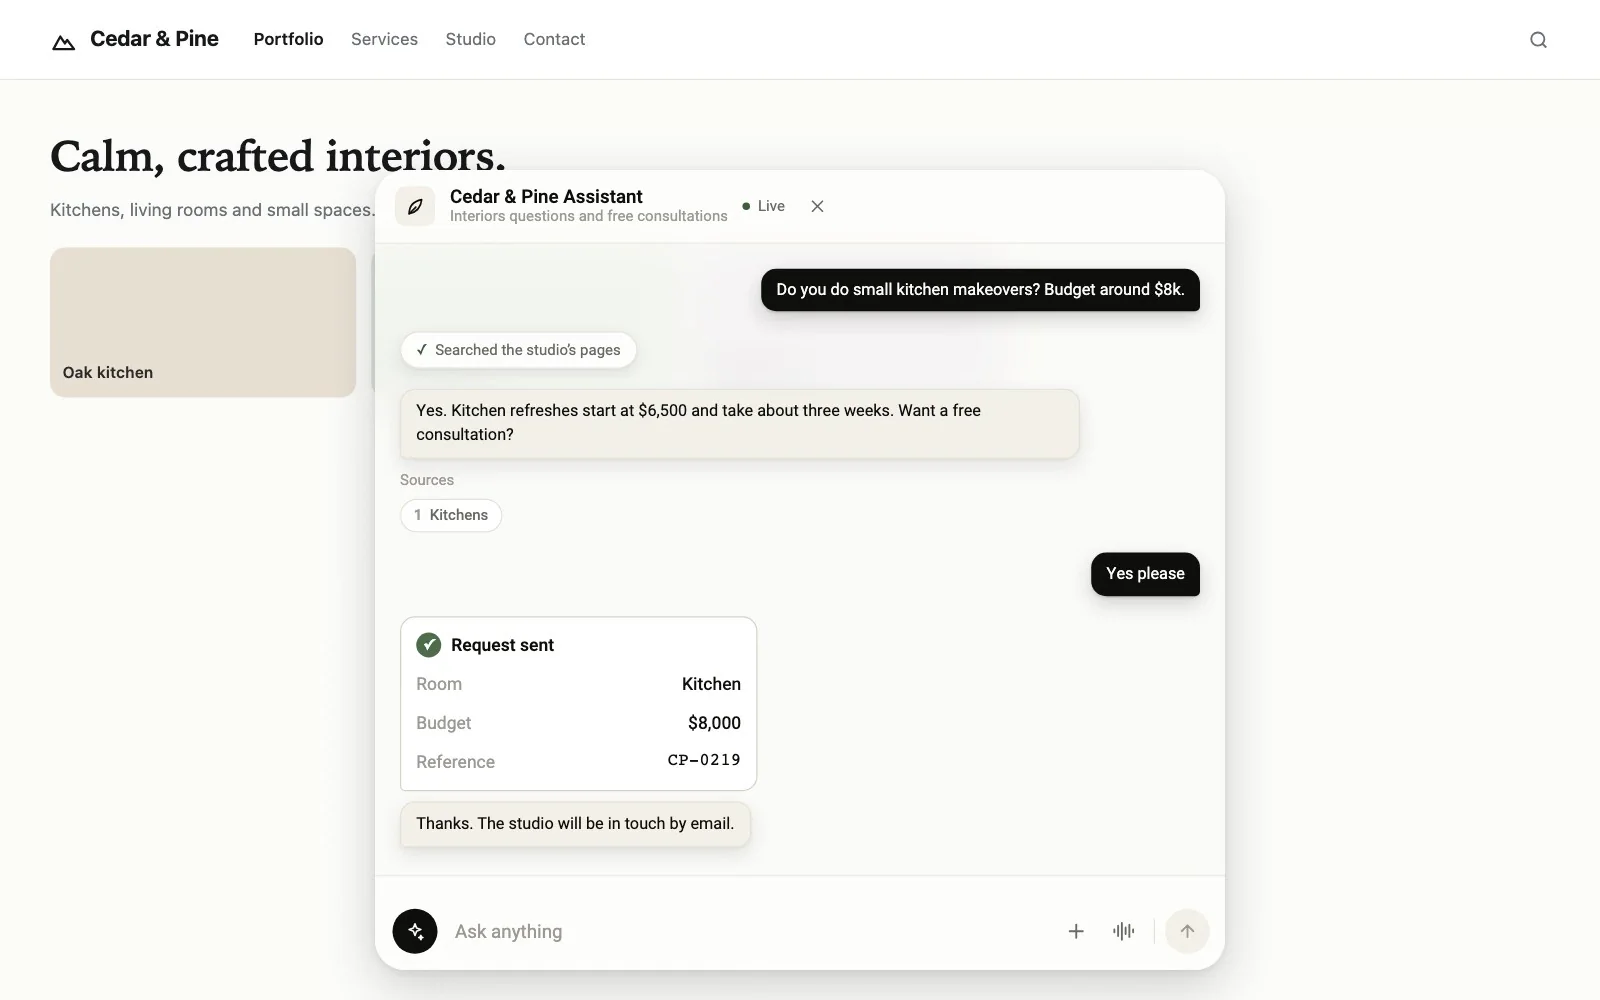
Task: Click the small kitchen makeovers question bubble
Action: pos(980,290)
